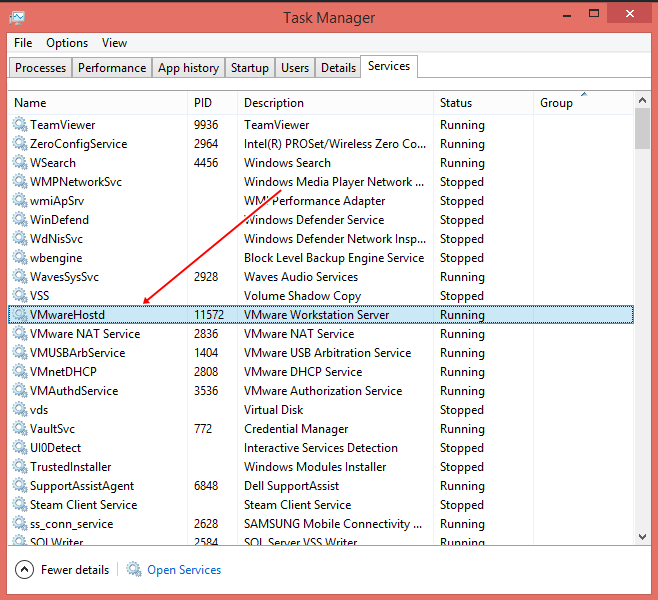This screenshot has width=658, height=600.
Task: Click Stopped status of VSS row
Action: point(462,296)
